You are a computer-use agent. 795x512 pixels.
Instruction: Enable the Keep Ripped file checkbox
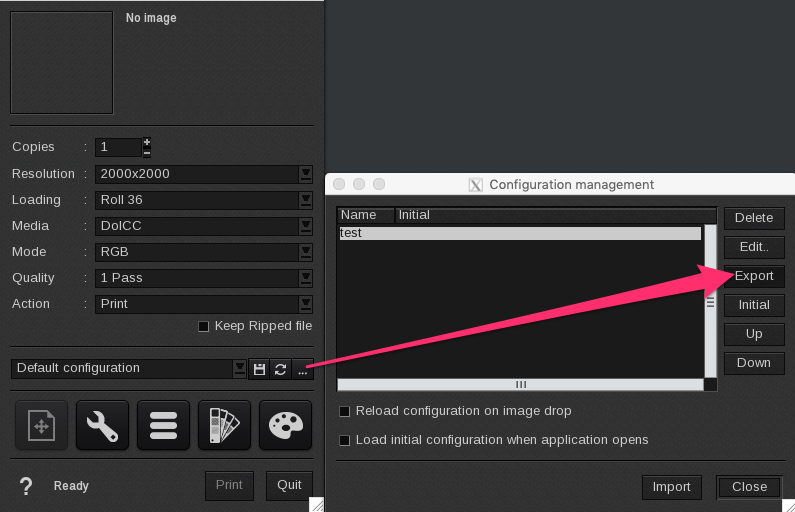tap(204, 326)
